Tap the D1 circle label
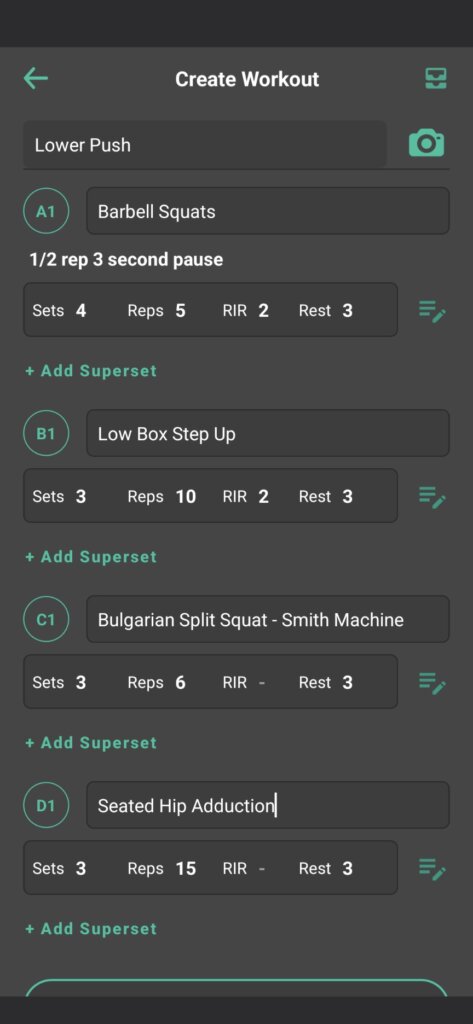473x1024 pixels. pos(46,806)
